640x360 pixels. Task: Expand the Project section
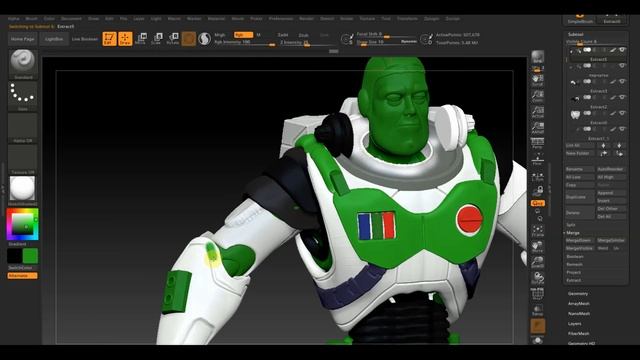click(x=573, y=272)
